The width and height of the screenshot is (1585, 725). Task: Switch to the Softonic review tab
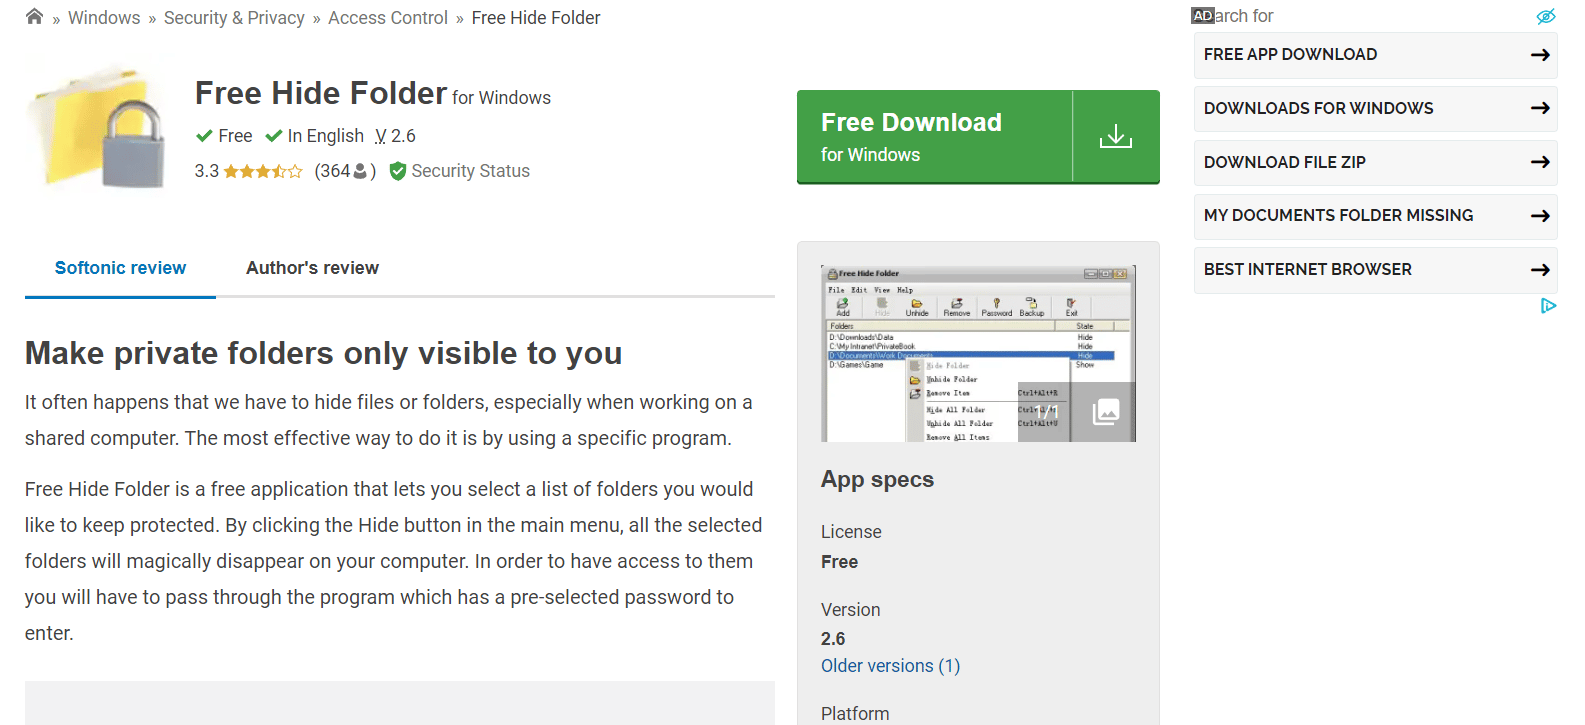tap(120, 268)
